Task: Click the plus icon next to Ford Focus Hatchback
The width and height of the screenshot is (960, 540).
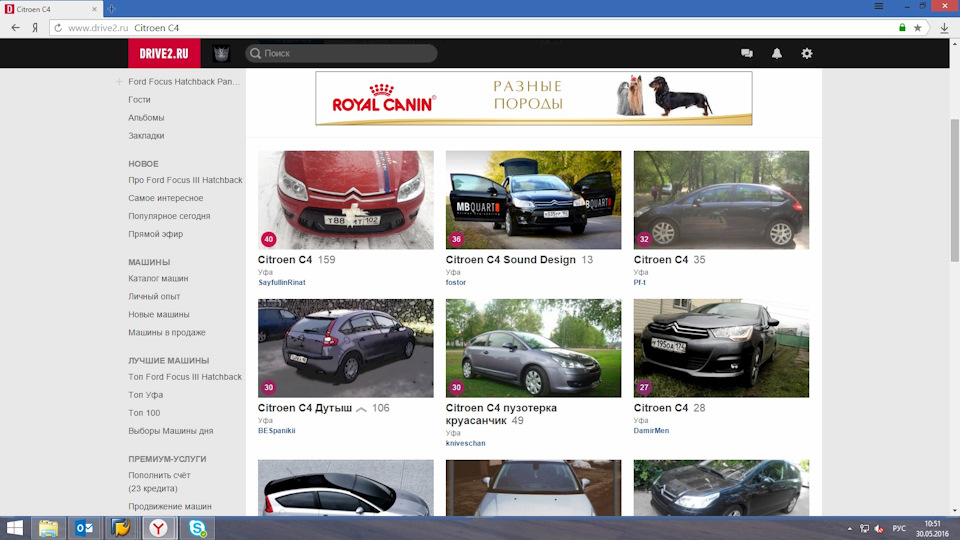Action: tap(119, 81)
